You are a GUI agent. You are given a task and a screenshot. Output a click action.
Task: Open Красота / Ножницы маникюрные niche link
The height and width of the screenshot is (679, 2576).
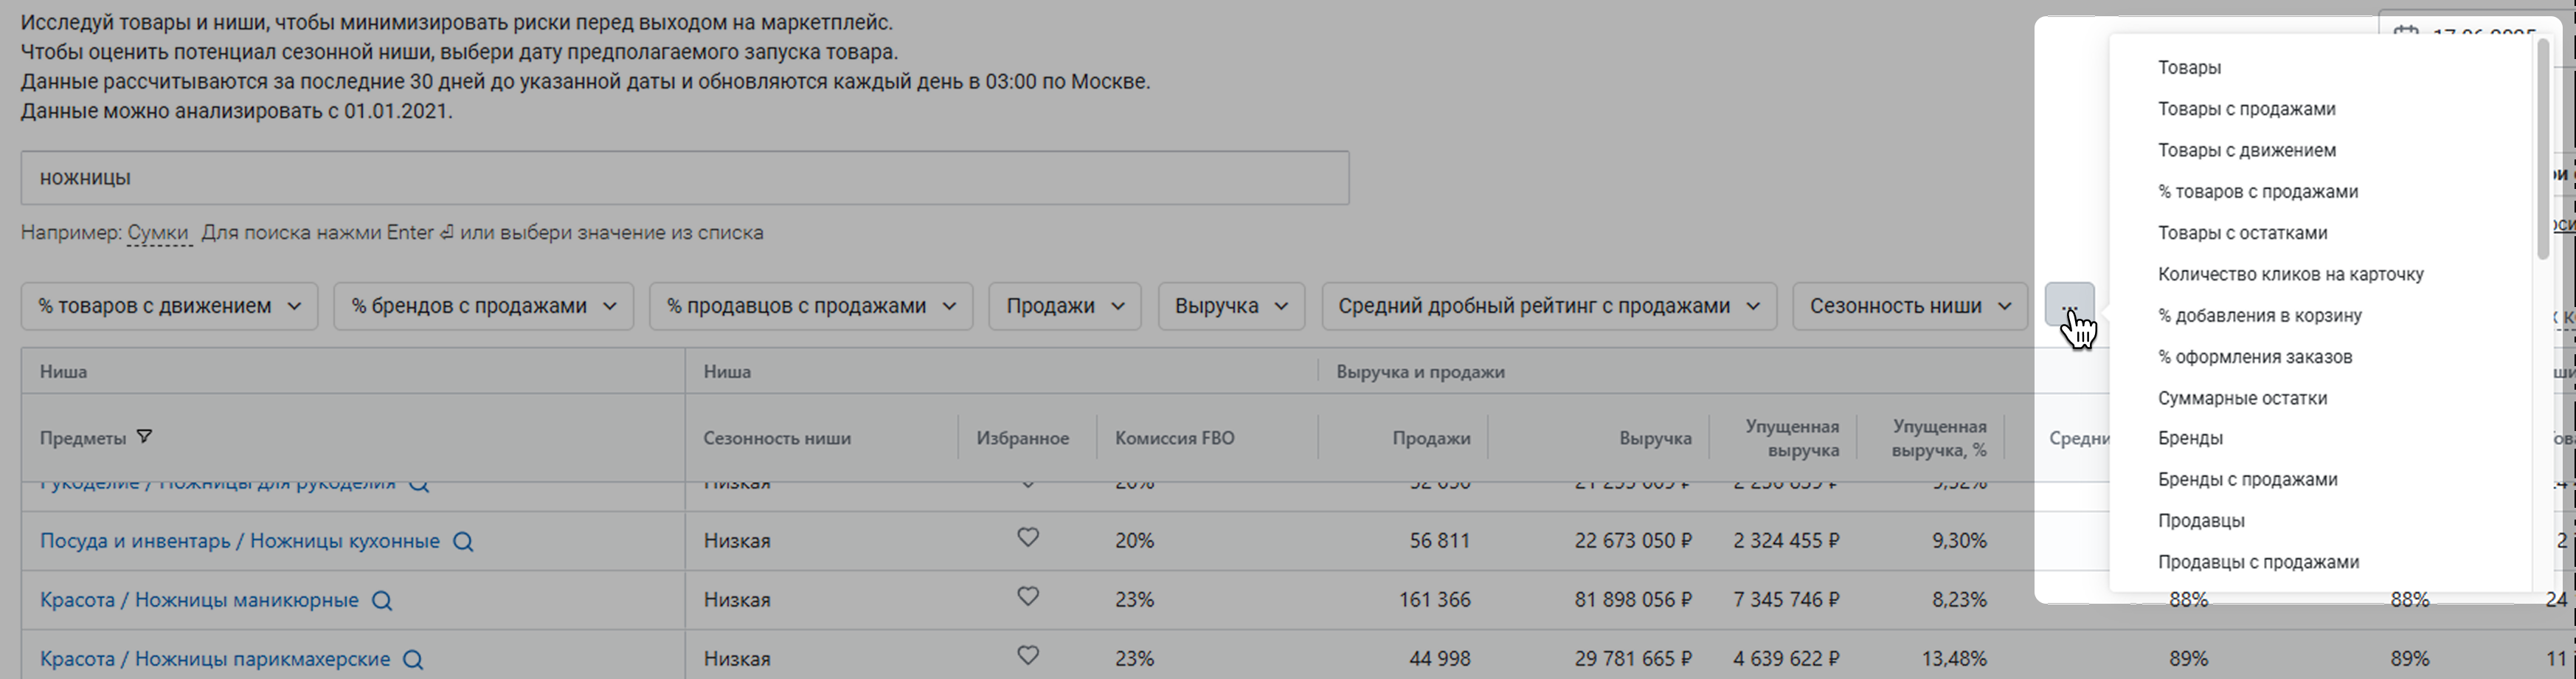coord(199,600)
